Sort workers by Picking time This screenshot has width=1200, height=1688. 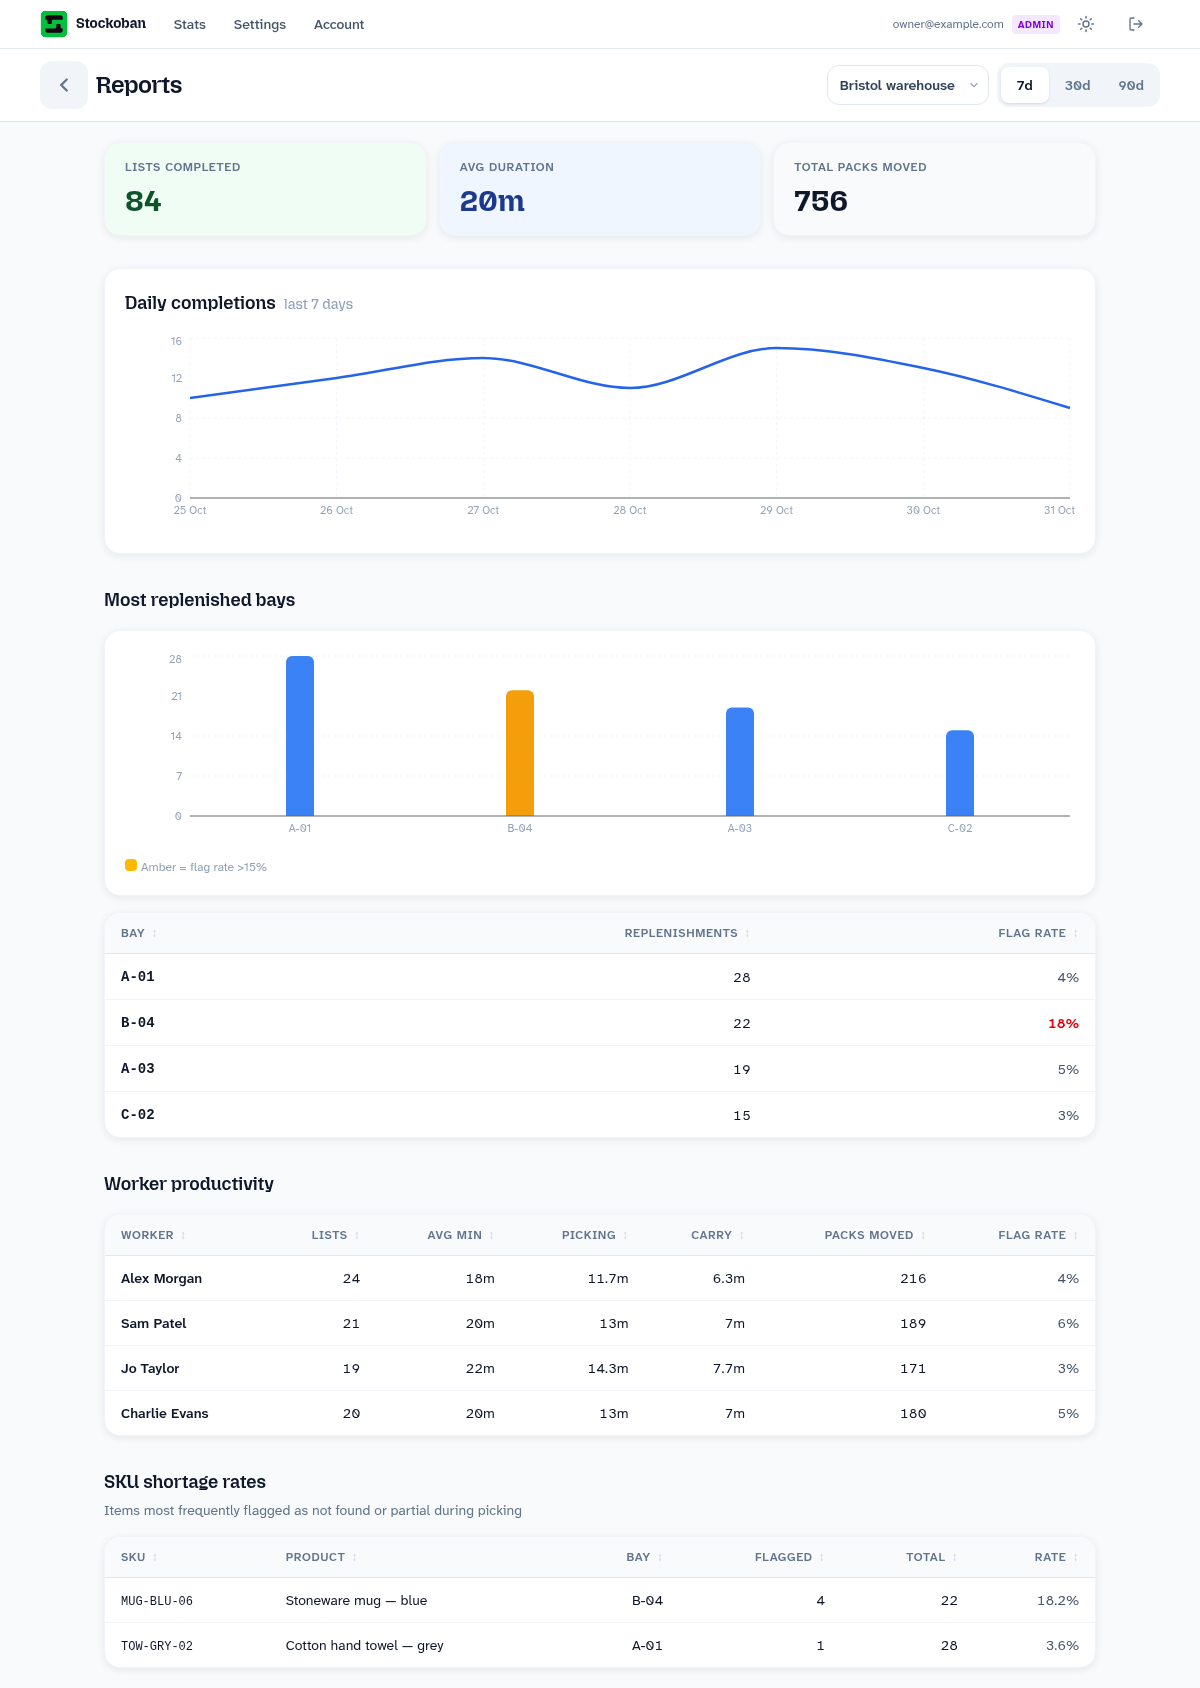coord(595,1235)
